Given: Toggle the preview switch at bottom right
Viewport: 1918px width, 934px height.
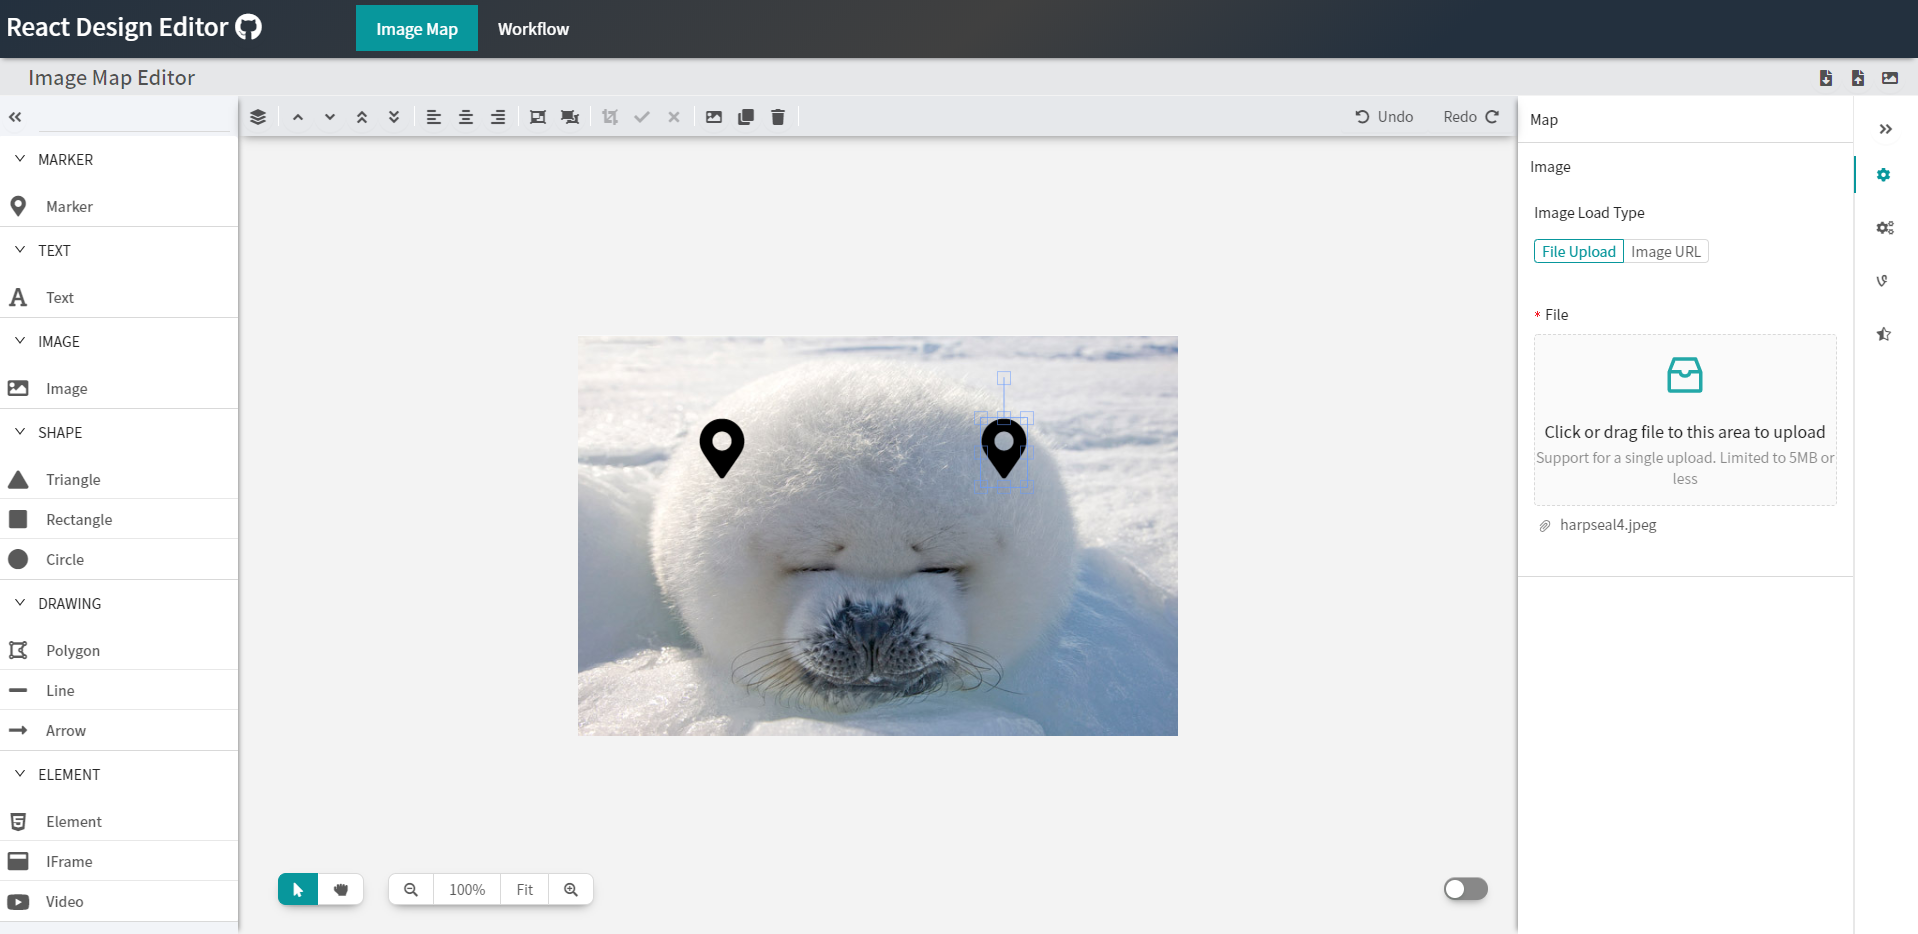Looking at the screenshot, I should click(1465, 889).
